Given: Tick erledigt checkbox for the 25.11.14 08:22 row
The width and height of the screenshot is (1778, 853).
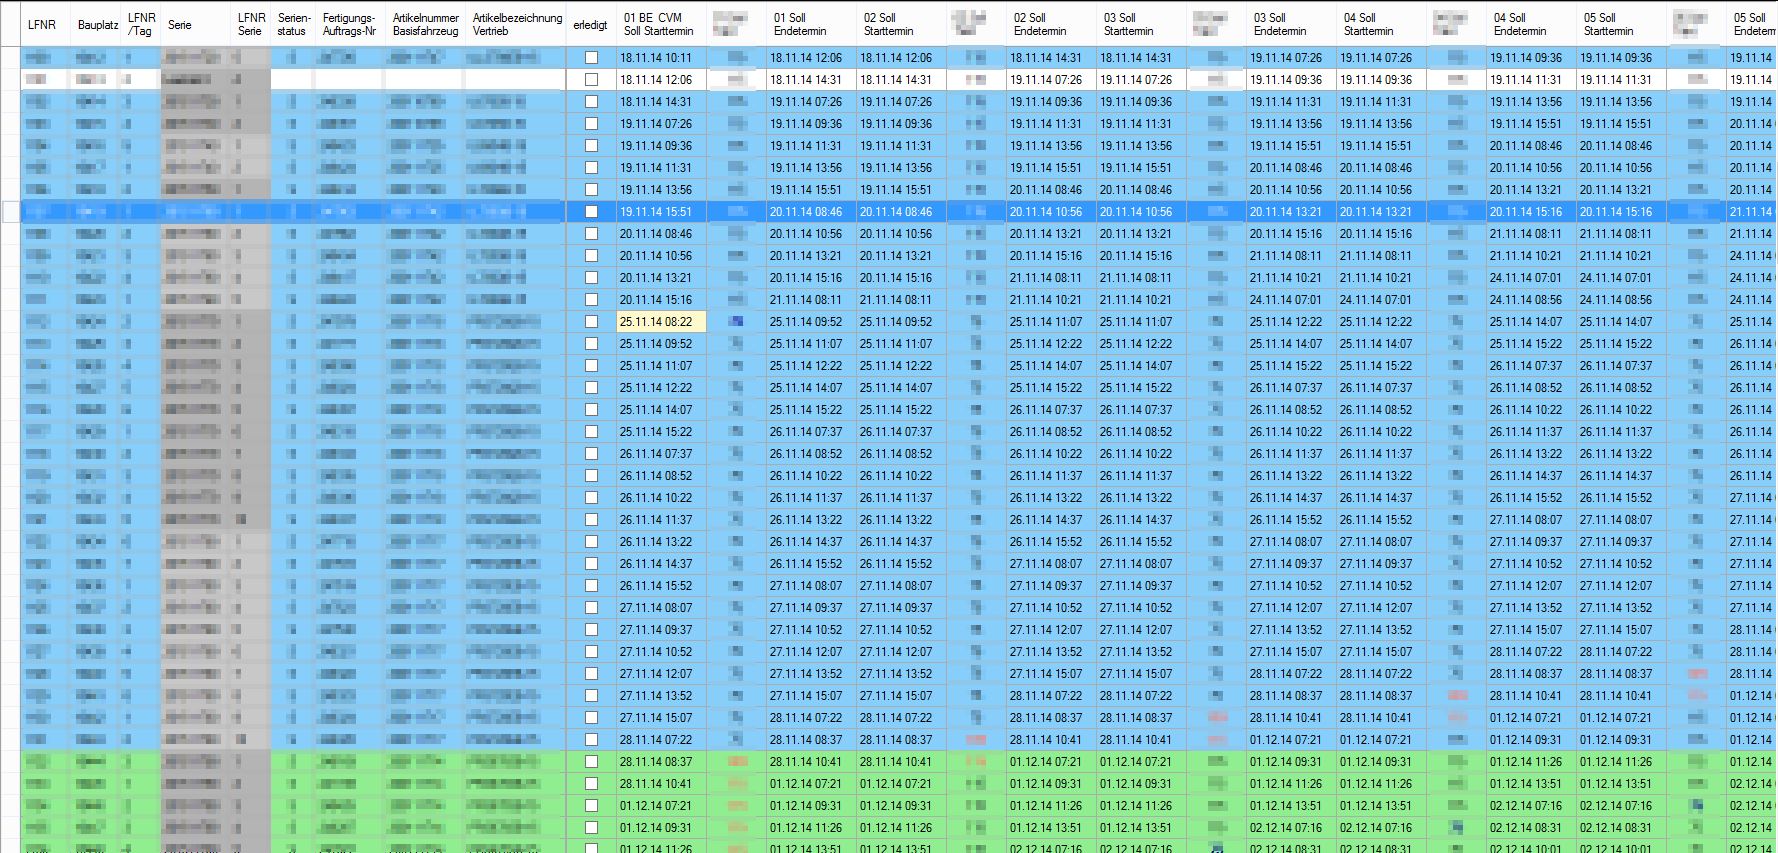Looking at the screenshot, I should pyautogui.click(x=591, y=322).
